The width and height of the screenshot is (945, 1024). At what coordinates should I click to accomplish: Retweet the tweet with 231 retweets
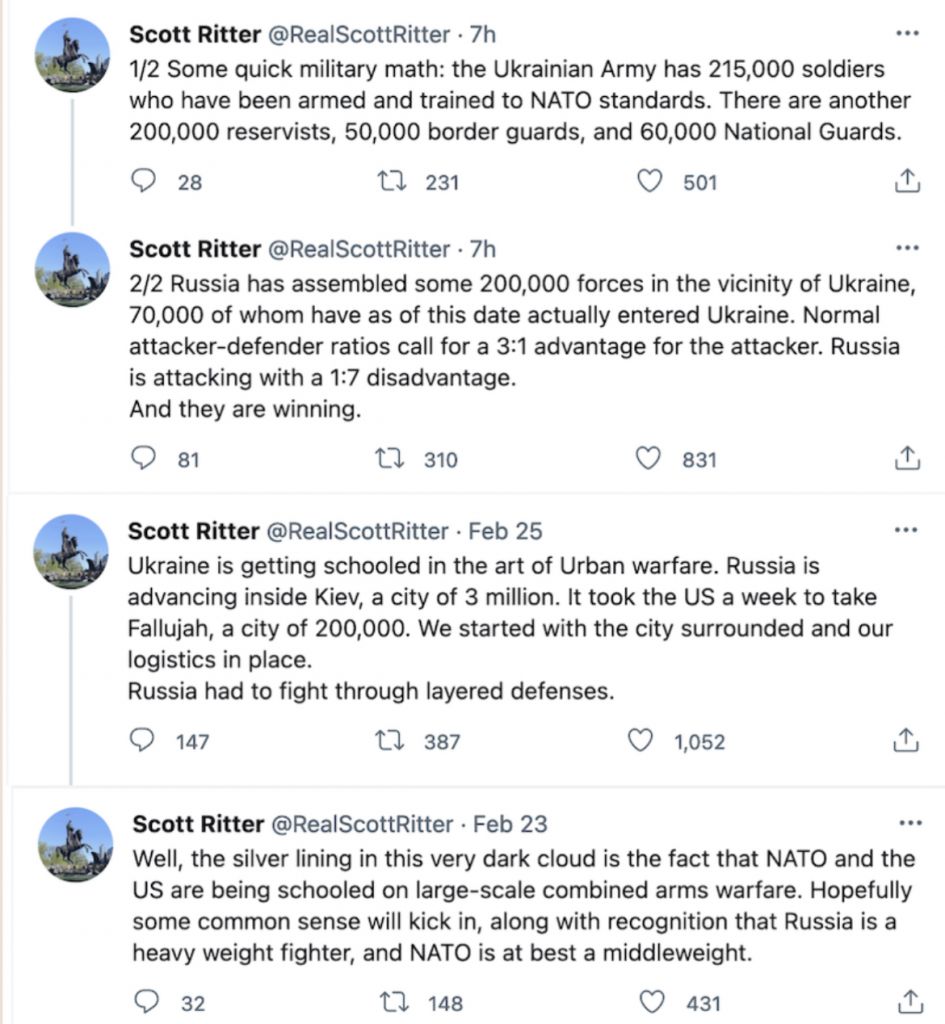tap(392, 181)
